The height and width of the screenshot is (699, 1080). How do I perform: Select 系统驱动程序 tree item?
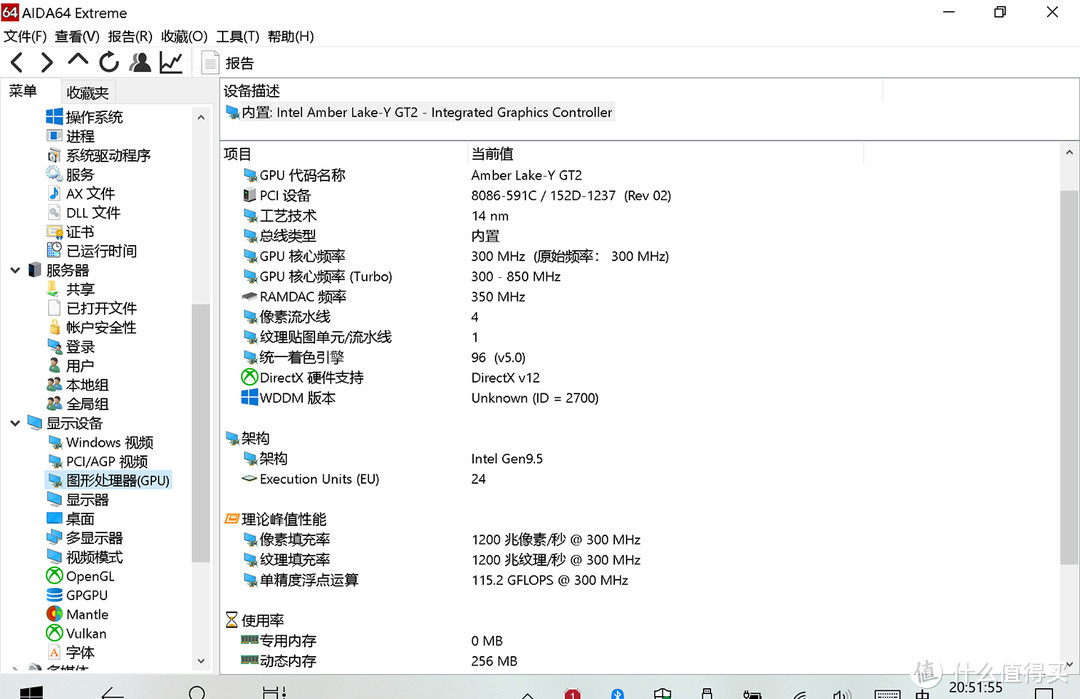(x=98, y=155)
